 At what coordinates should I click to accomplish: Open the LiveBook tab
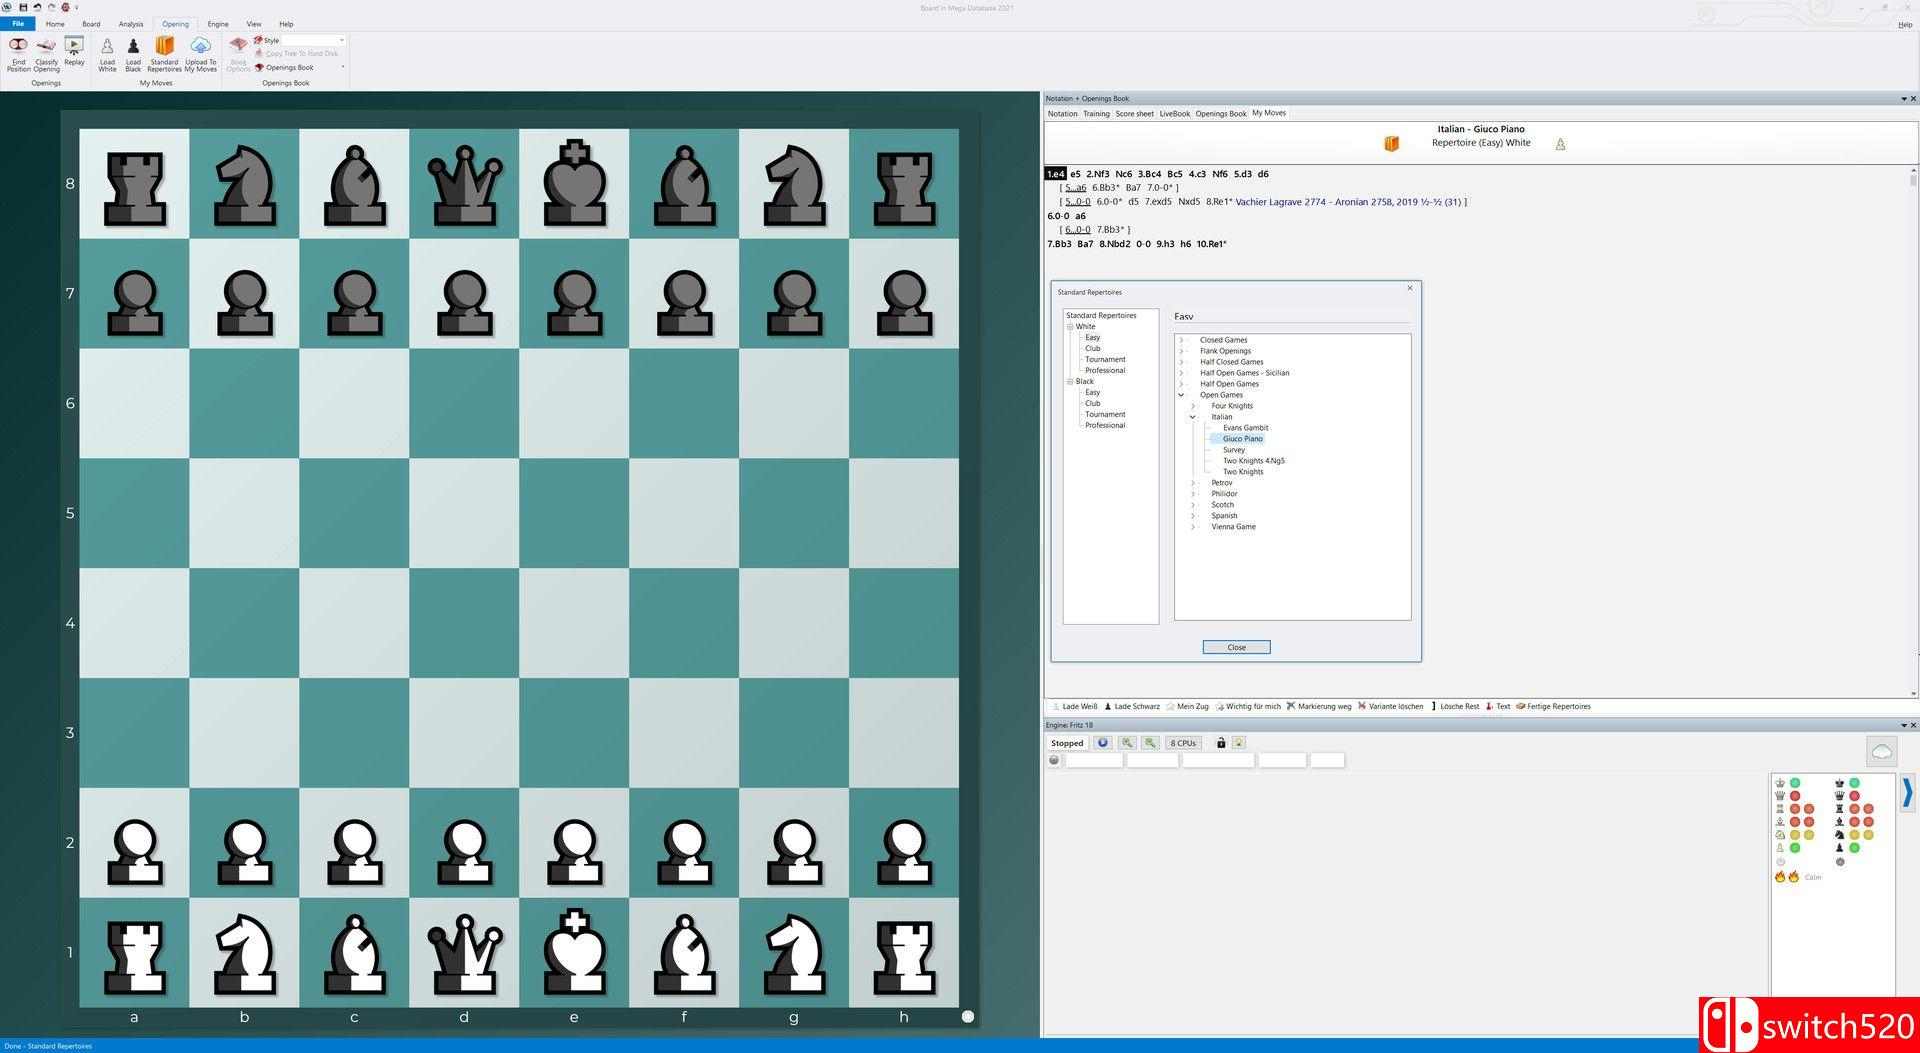[1174, 114]
